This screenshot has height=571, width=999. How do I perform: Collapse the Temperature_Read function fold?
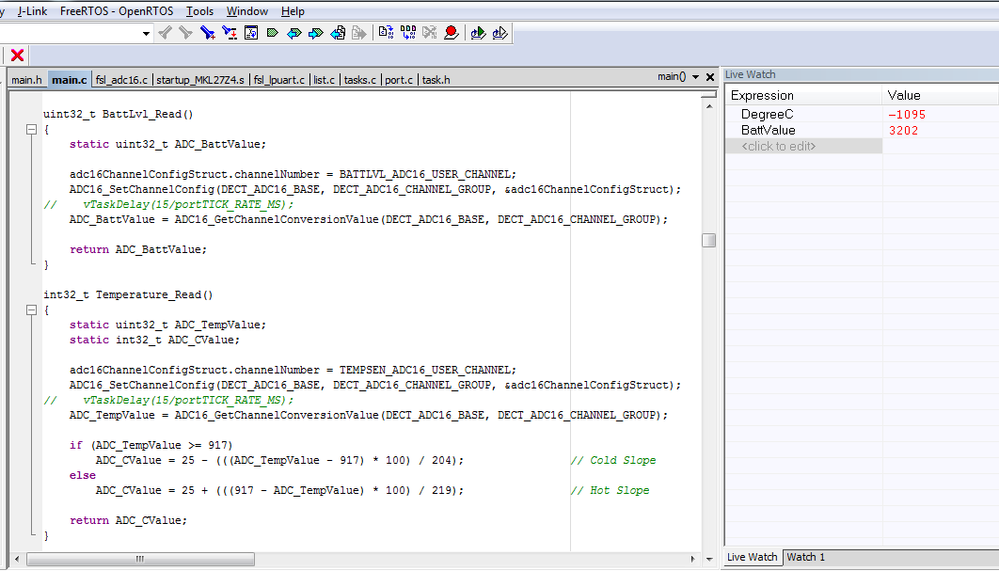31,310
